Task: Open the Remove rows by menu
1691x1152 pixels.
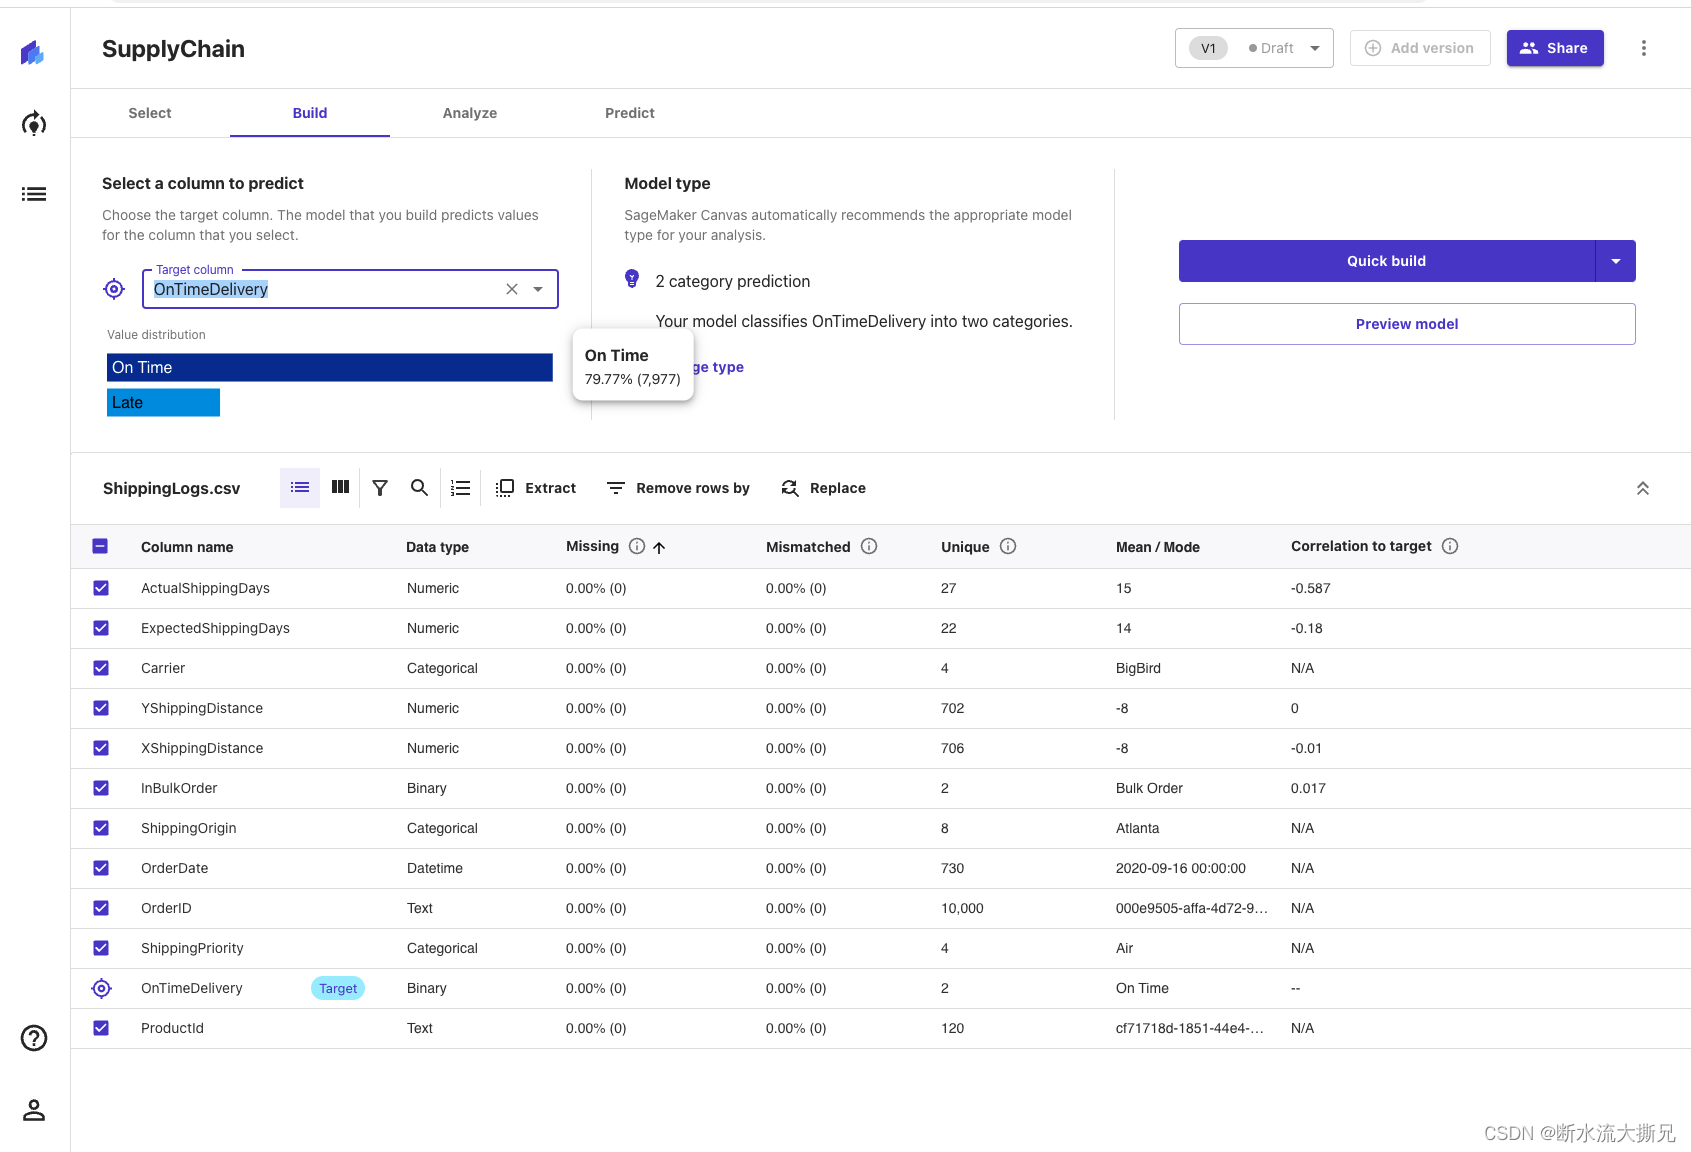Action: 678,488
